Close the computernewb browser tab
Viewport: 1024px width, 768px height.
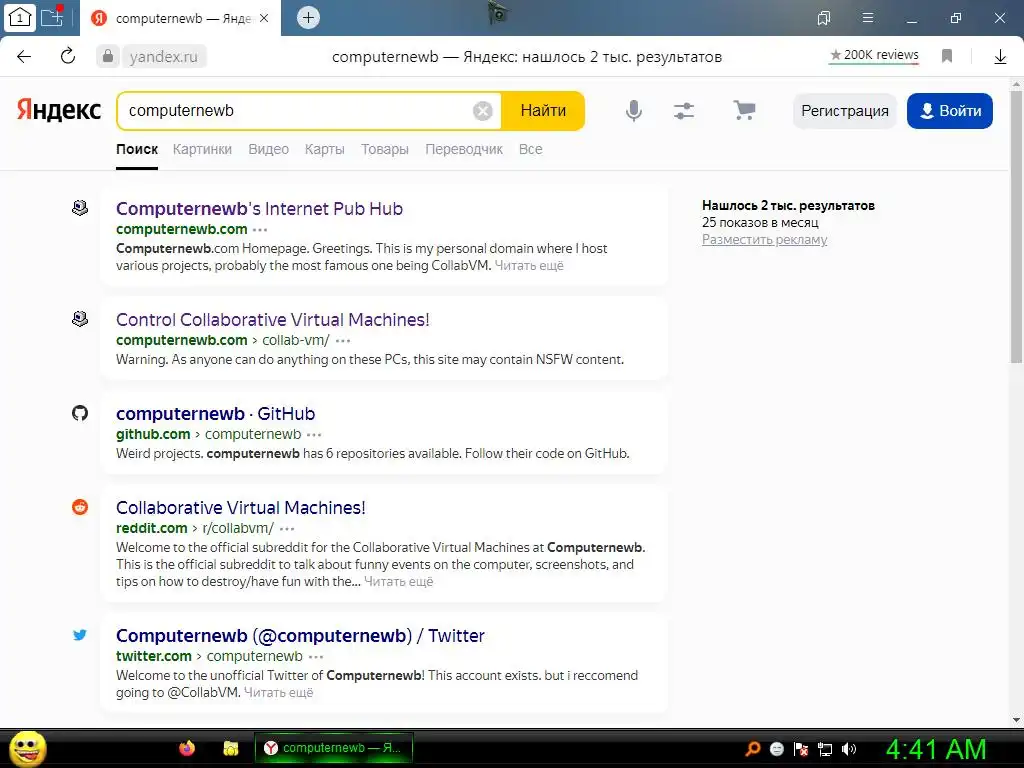[264, 18]
